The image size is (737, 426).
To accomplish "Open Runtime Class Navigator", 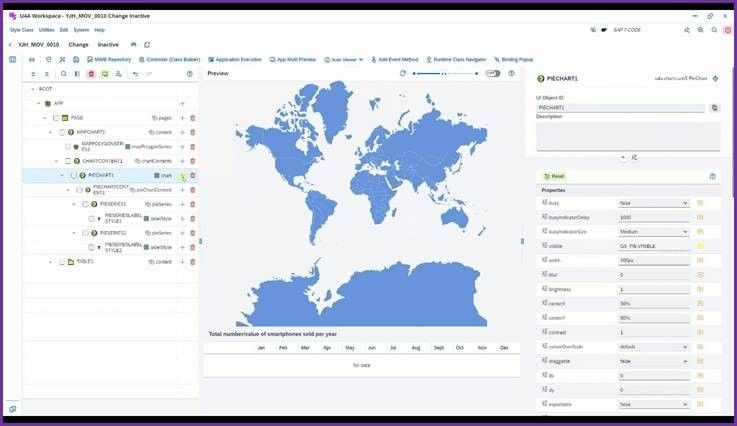I will 456,60.
